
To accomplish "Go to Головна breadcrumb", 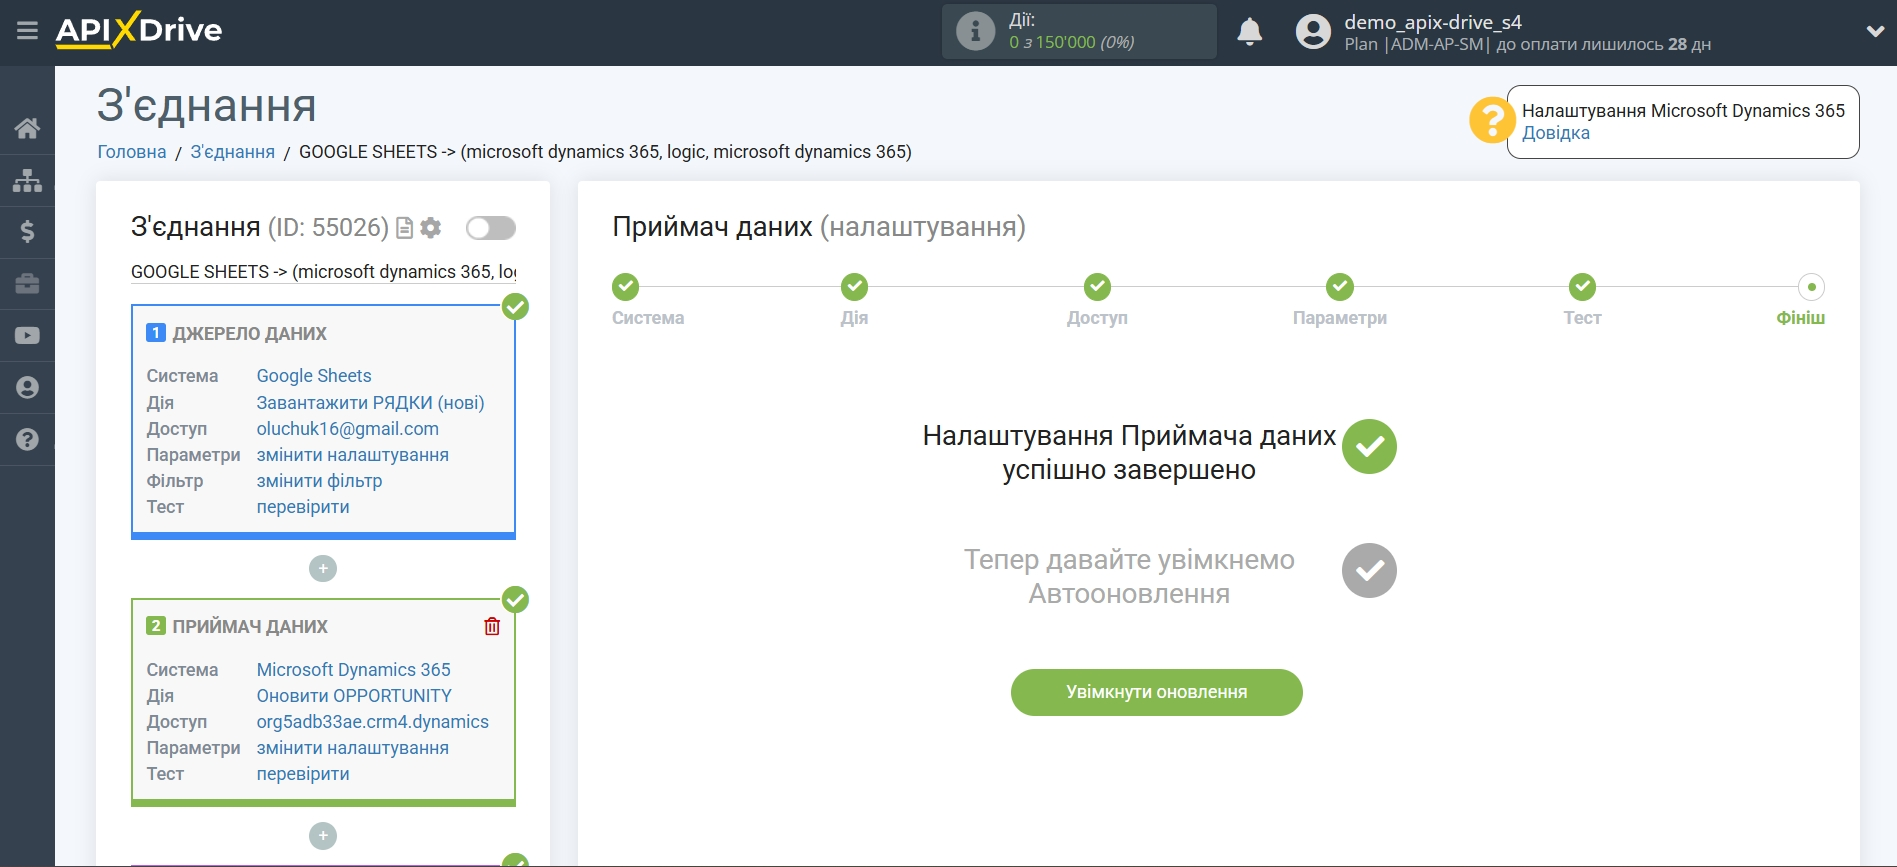I will 132,152.
